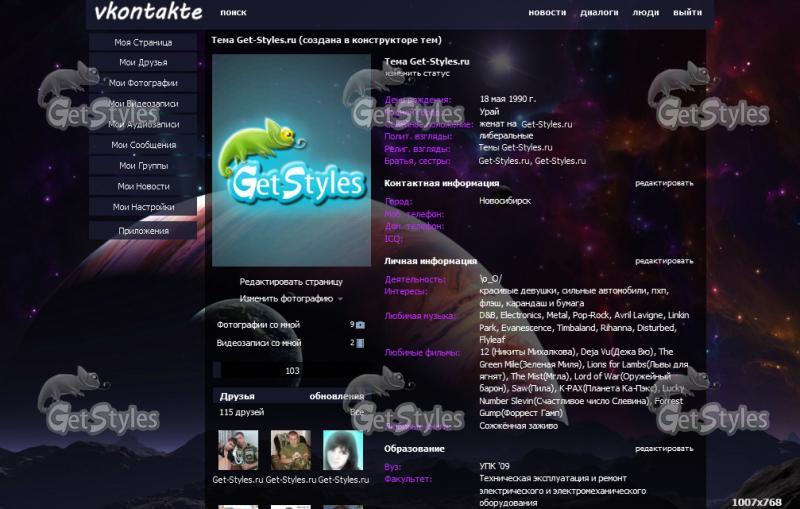Image resolution: width=800 pixels, height=509 pixels.
Task: Open Мои Новости in the sidebar
Action: coord(143,186)
